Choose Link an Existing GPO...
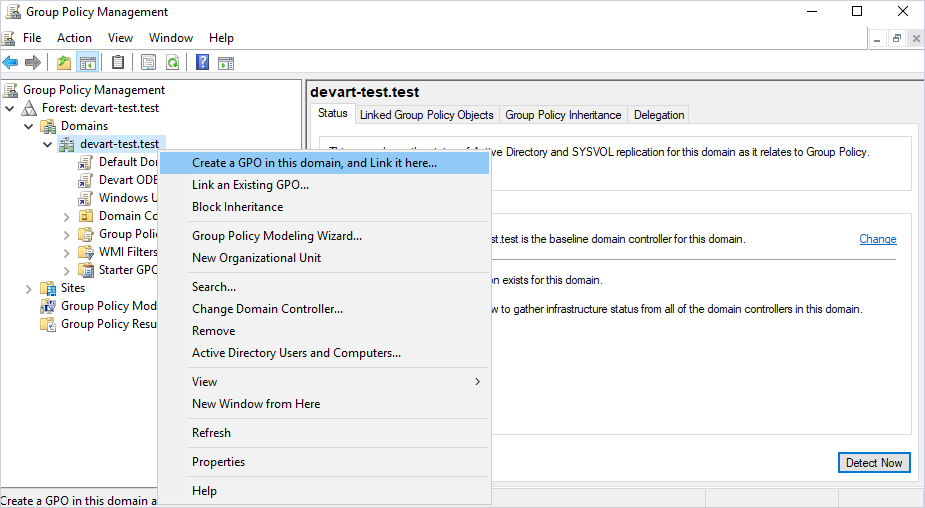Image resolution: width=925 pixels, height=508 pixels. (250, 185)
